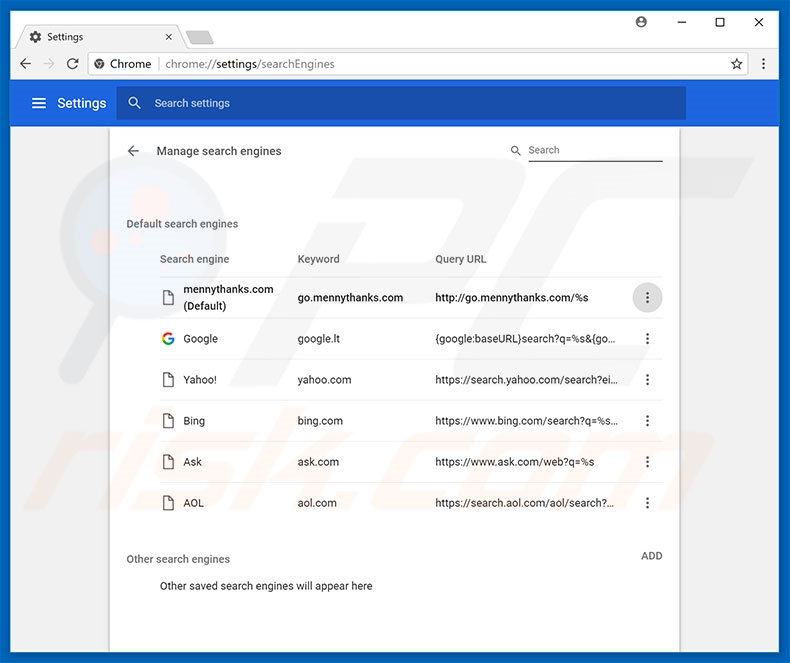
Task: Click ADD to add a search engine
Action: coord(651,556)
